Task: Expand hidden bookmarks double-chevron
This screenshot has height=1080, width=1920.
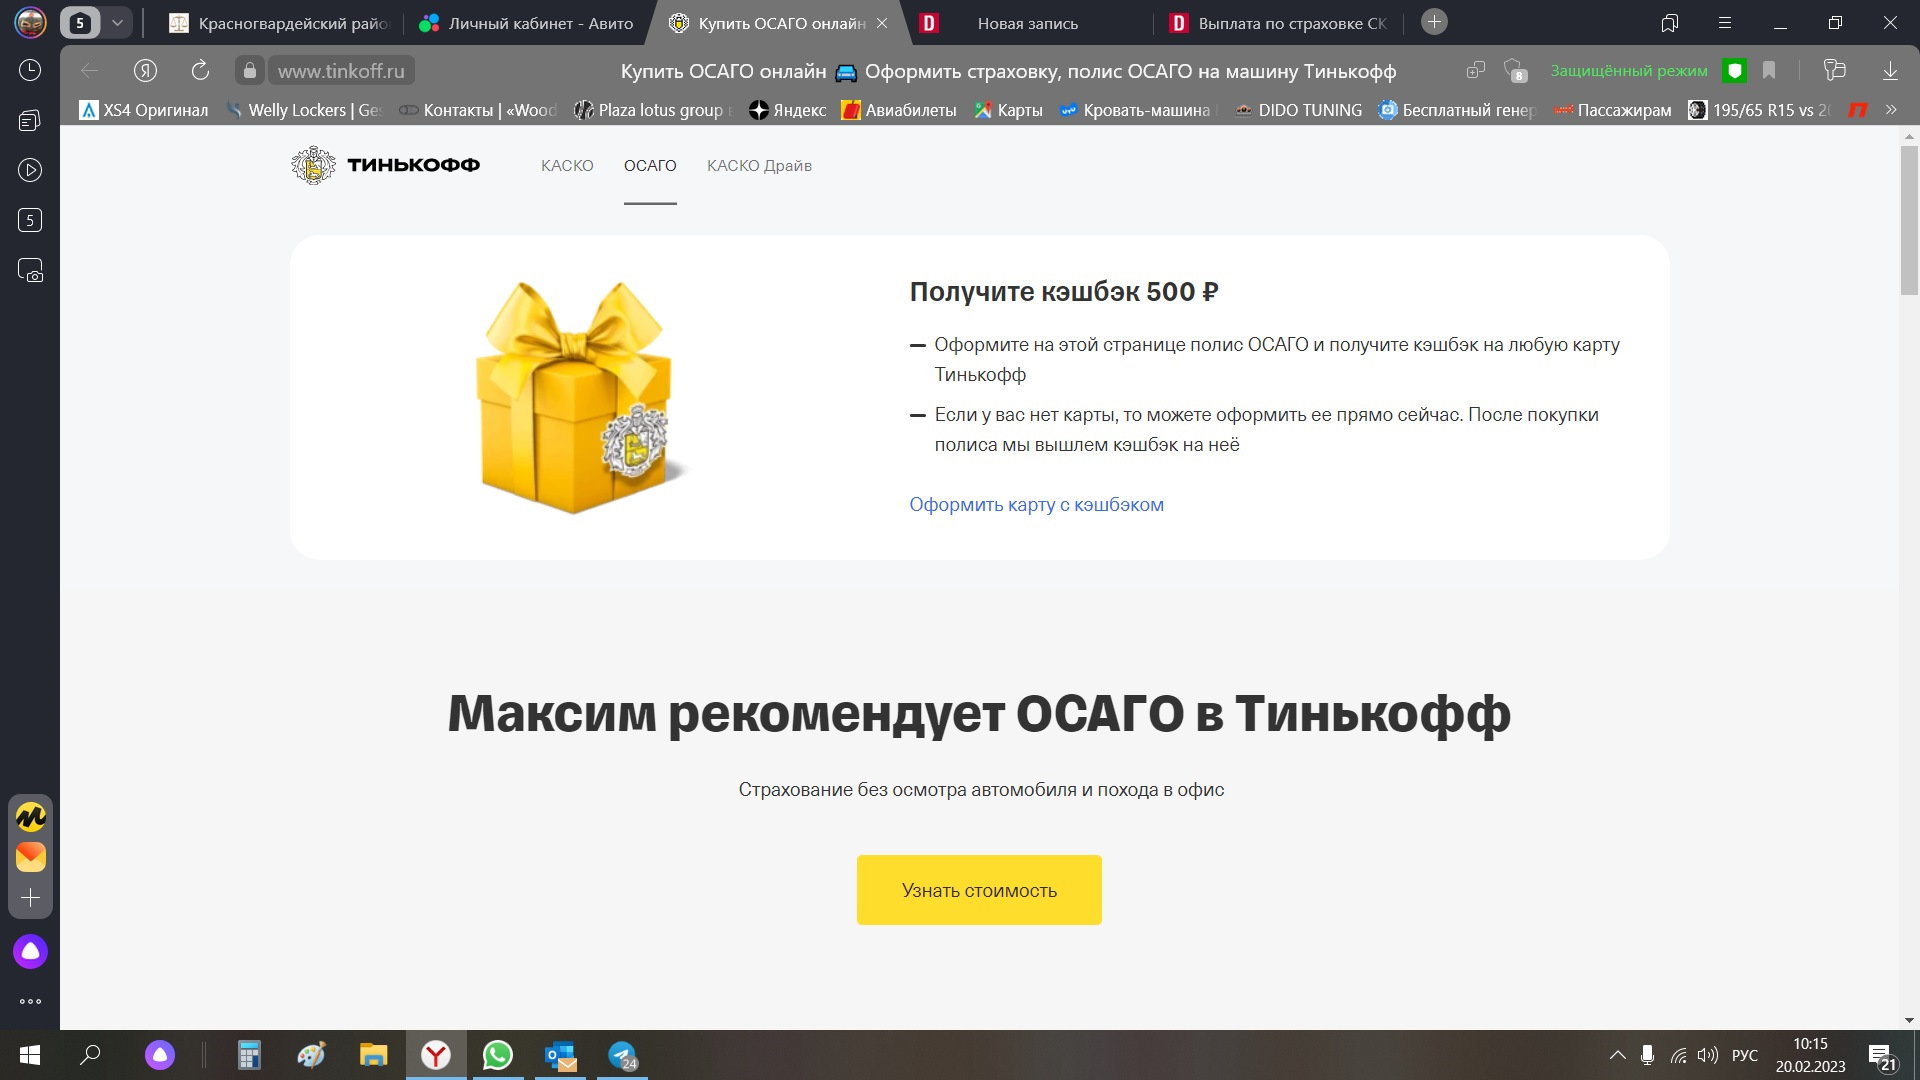Action: pos(1891,110)
